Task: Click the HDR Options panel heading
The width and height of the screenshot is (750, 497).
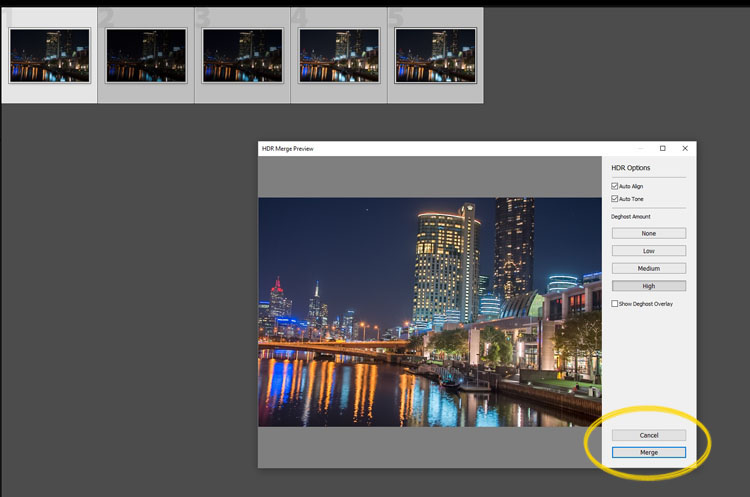Action: 631,168
